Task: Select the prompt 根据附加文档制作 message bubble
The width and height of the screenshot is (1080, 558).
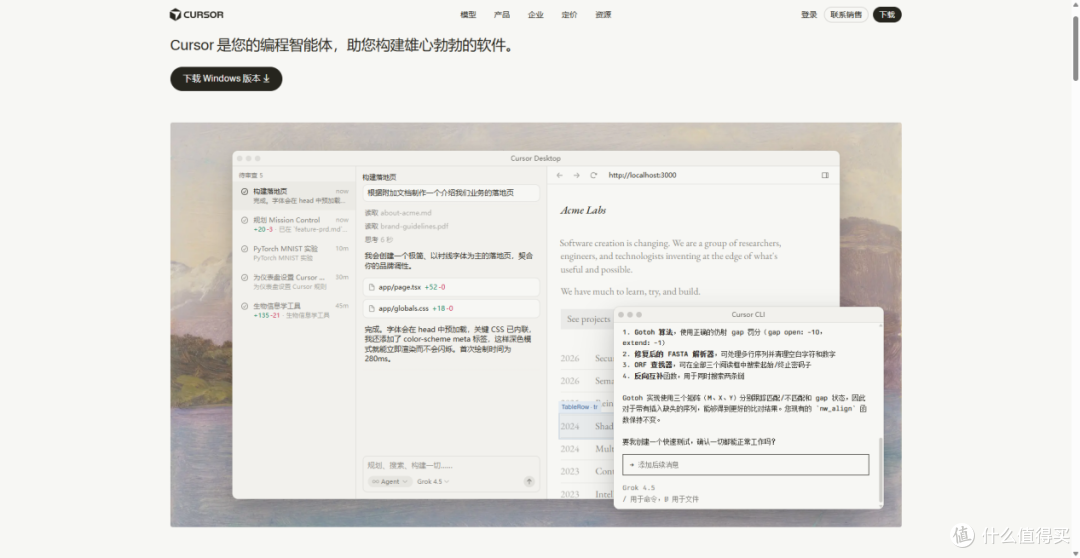Action: (x=451, y=193)
